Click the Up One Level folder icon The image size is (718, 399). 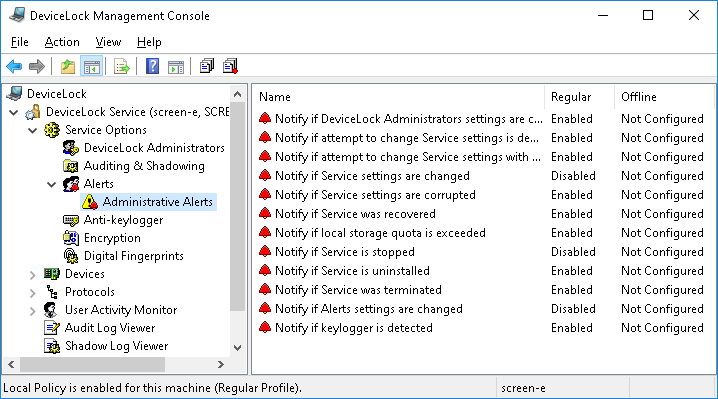tap(68, 67)
